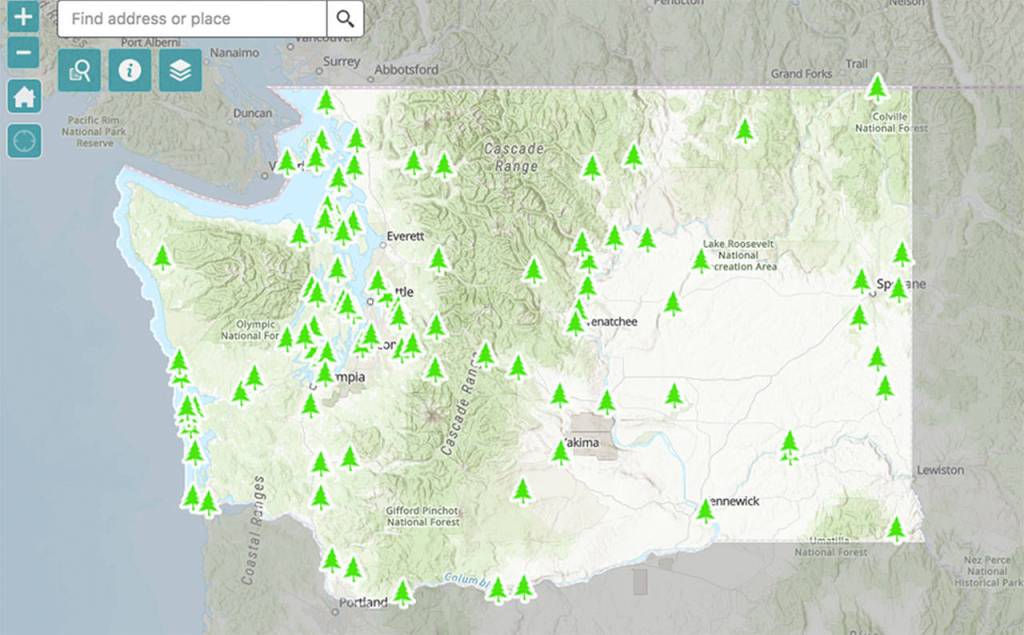1024x635 pixels.
Task: Click the tree marker beside Lake Roosevelt label
Action: (x=701, y=260)
